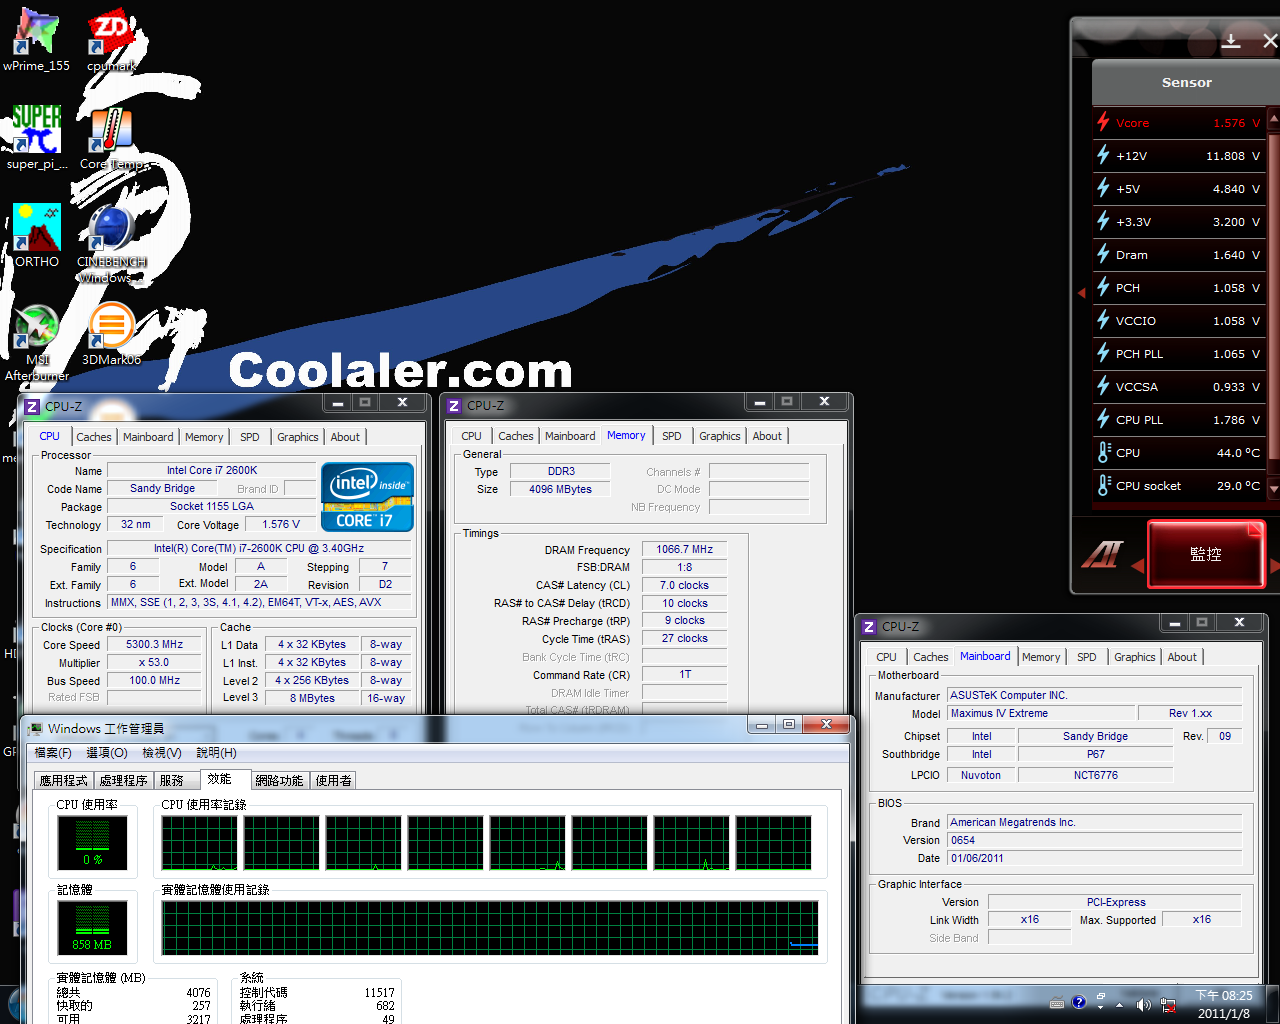1280x1024 pixels.
Task: Click the thermometer icon beside CPU temperature
Action: 1103,452
